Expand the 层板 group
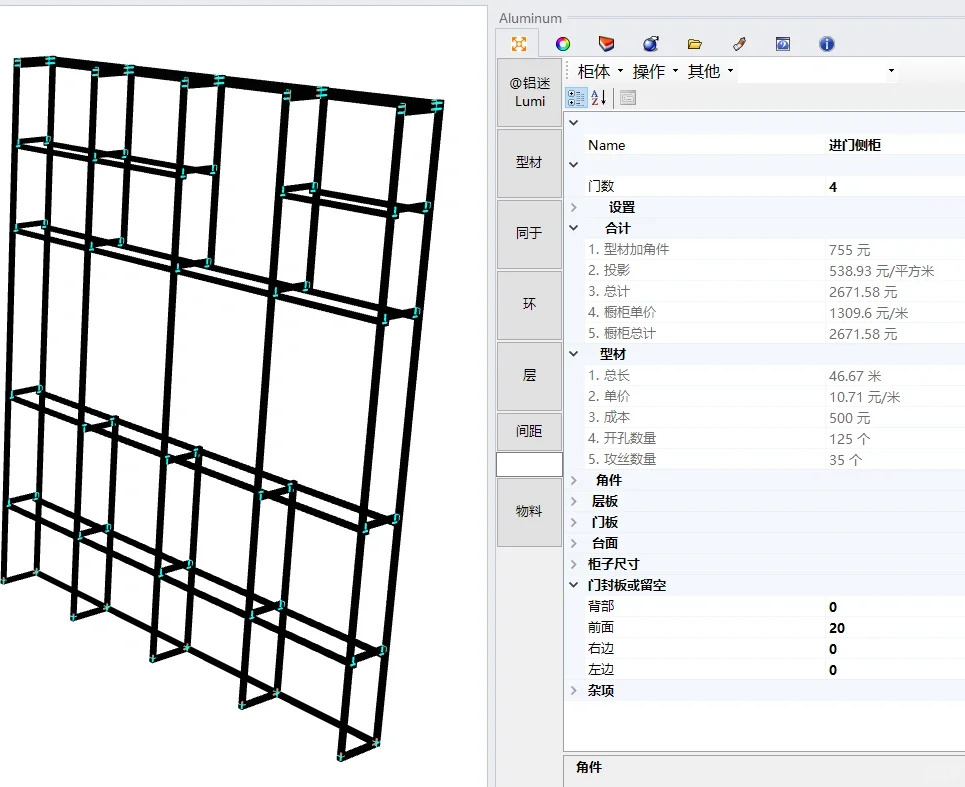The image size is (965, 787). point(574,501)
